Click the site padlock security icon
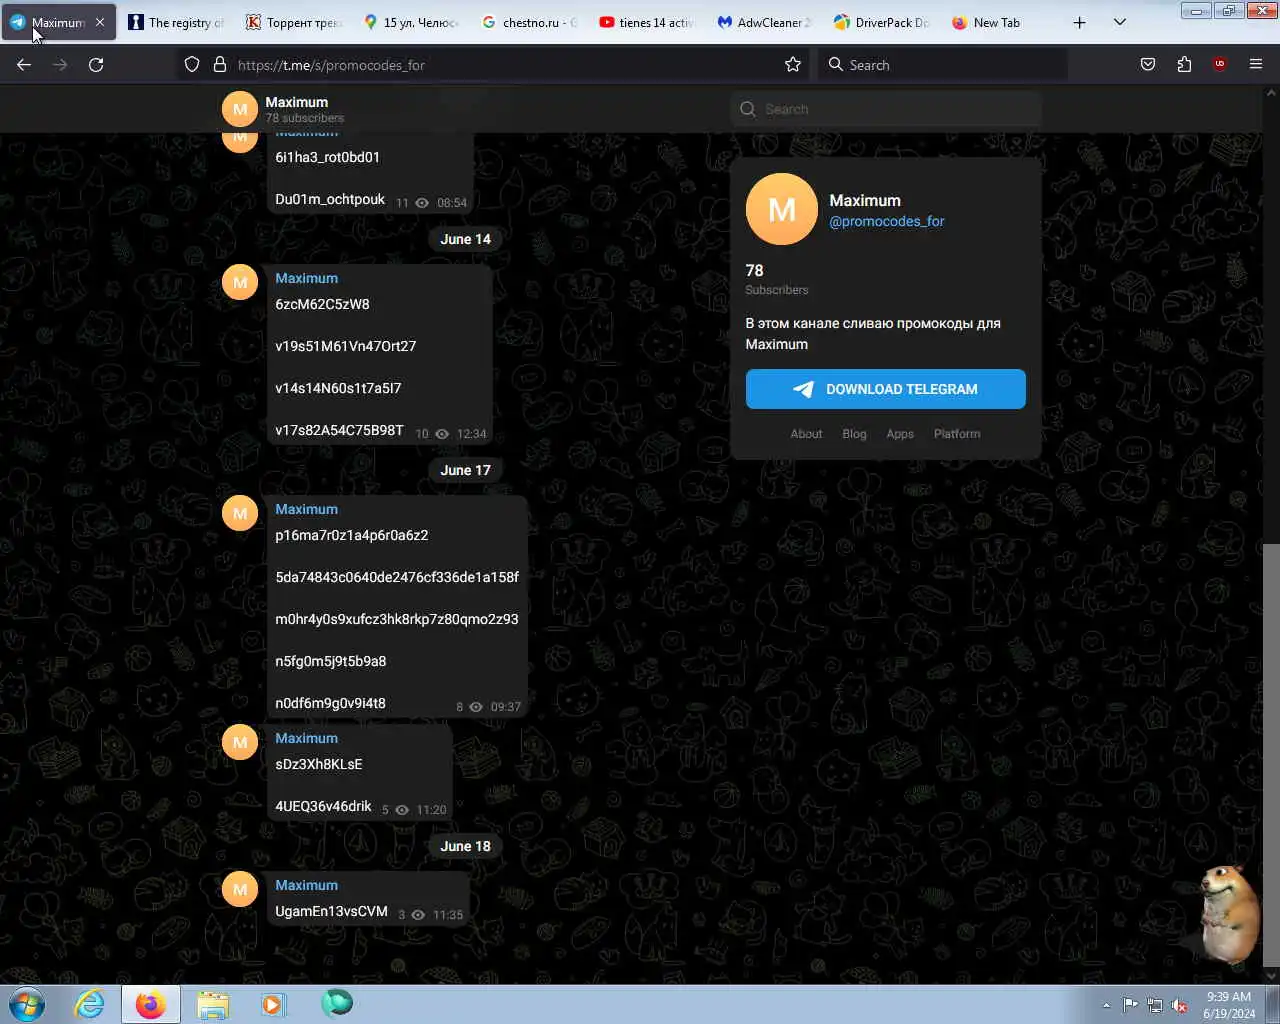The width and height of the screenshot is (1280, 1024). (220, 65)
